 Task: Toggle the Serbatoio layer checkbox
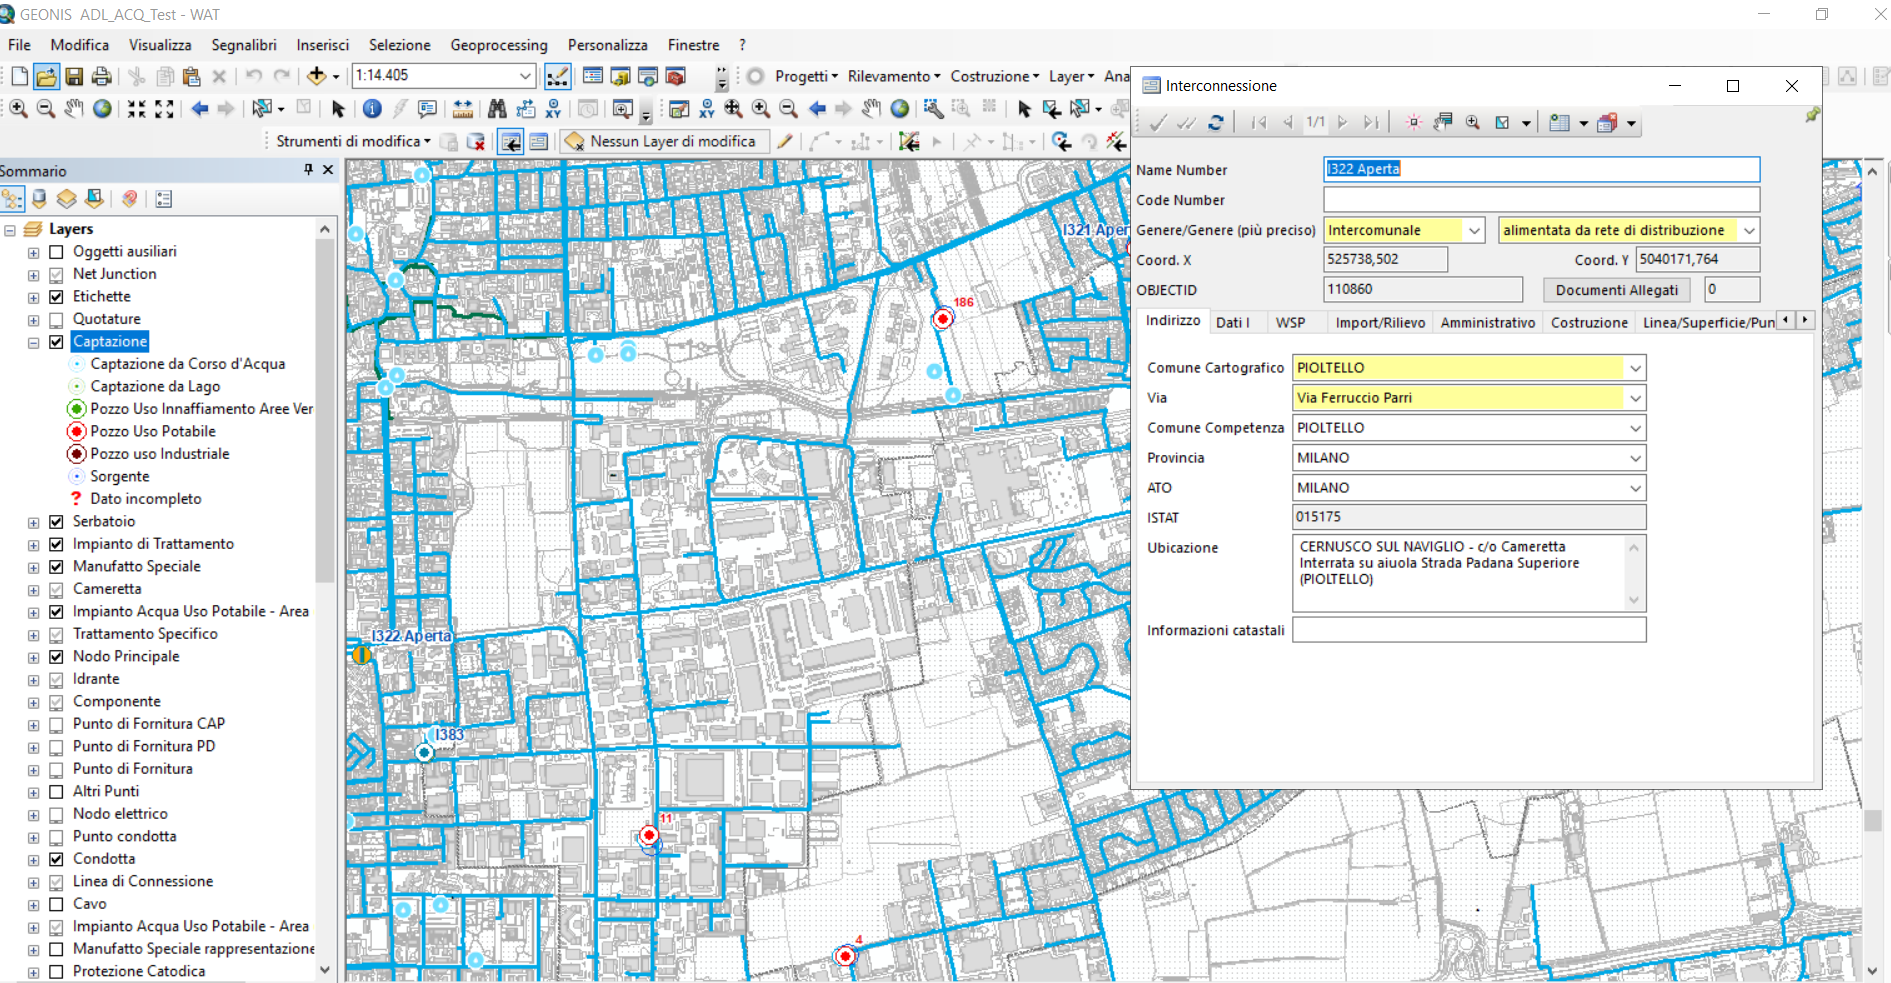(x=57, y=522)
